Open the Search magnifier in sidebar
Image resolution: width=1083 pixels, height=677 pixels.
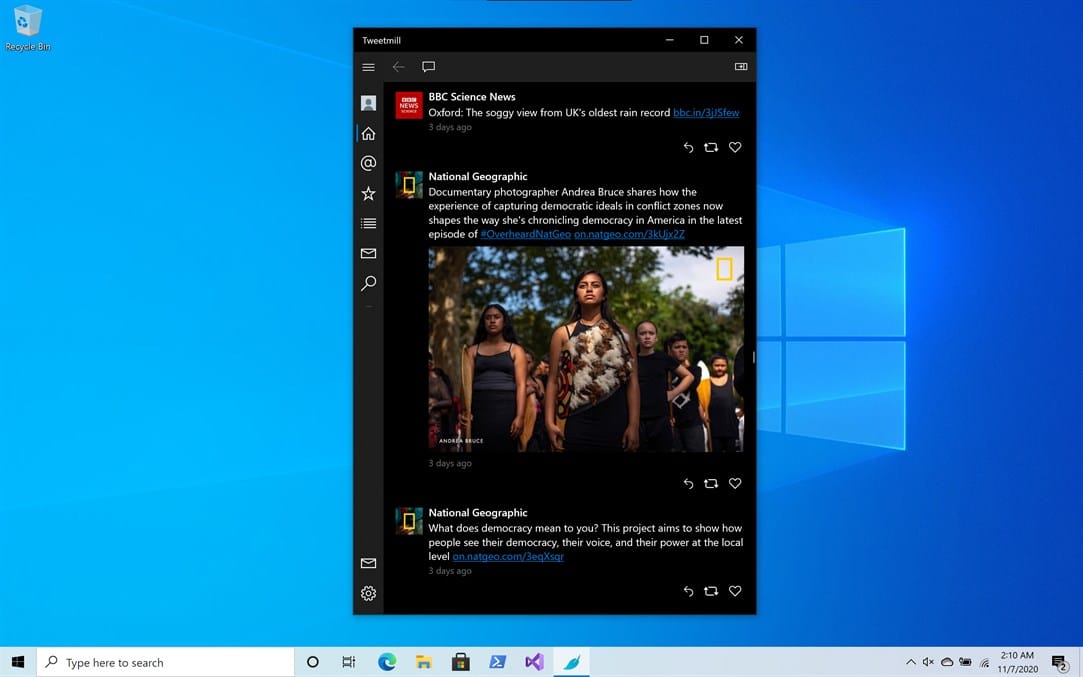point(368,284)
